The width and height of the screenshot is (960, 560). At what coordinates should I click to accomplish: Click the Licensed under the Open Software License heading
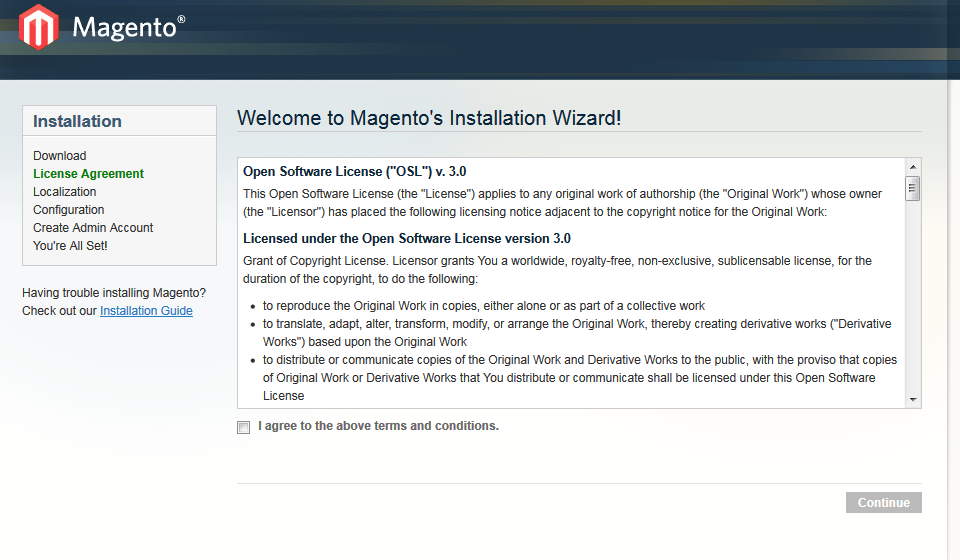point(407,239)
